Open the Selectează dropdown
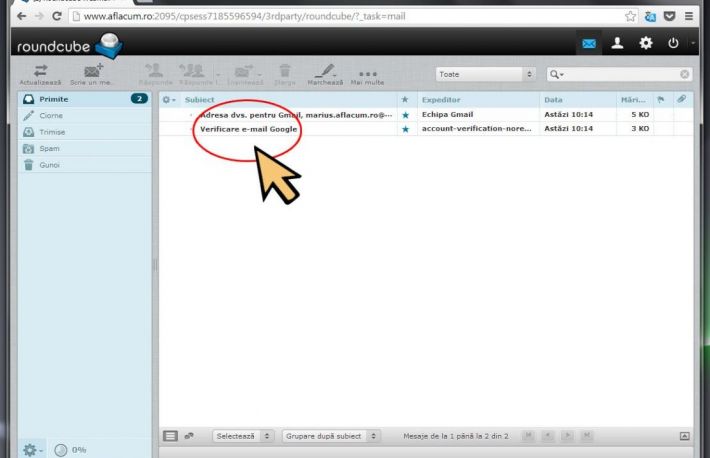The width and height of the screenshot is (710, 458). pyautogui.click(x=240, y=436)
